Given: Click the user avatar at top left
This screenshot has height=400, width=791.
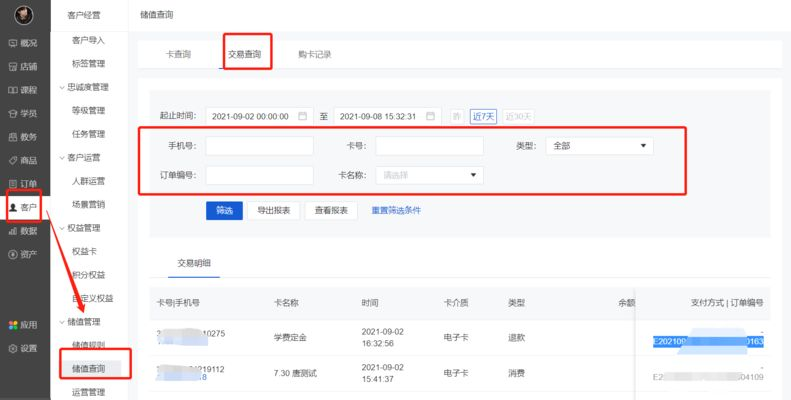Looking at the screenshot, I should coord(24,15).
